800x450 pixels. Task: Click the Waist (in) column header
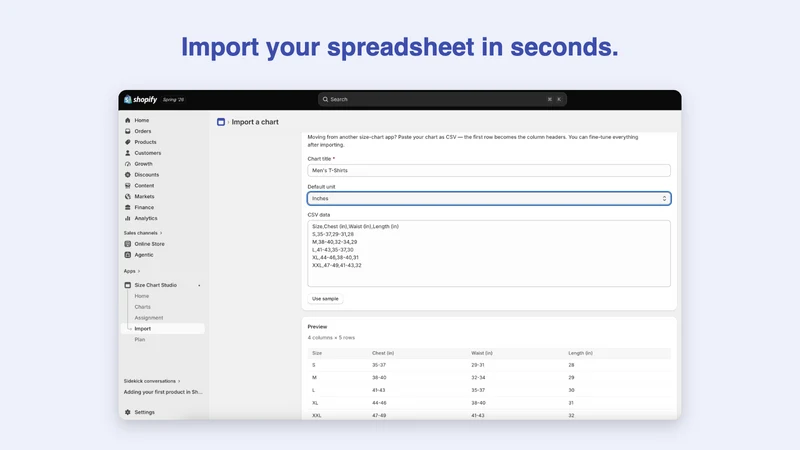point(482,353)
